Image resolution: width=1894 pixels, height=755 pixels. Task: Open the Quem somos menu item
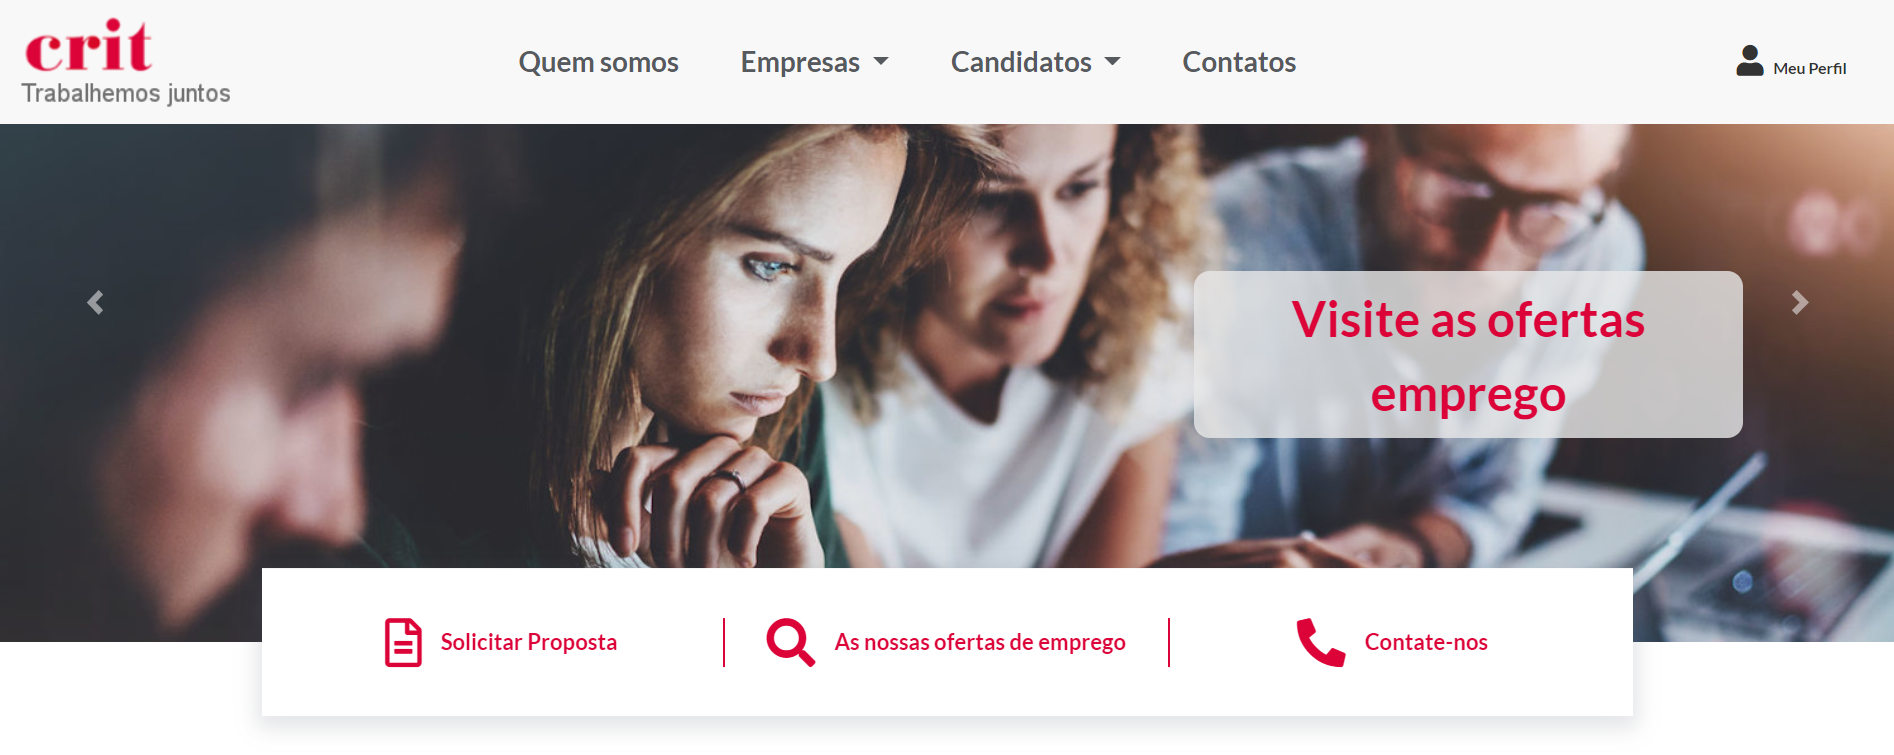[x=598, y=62]
